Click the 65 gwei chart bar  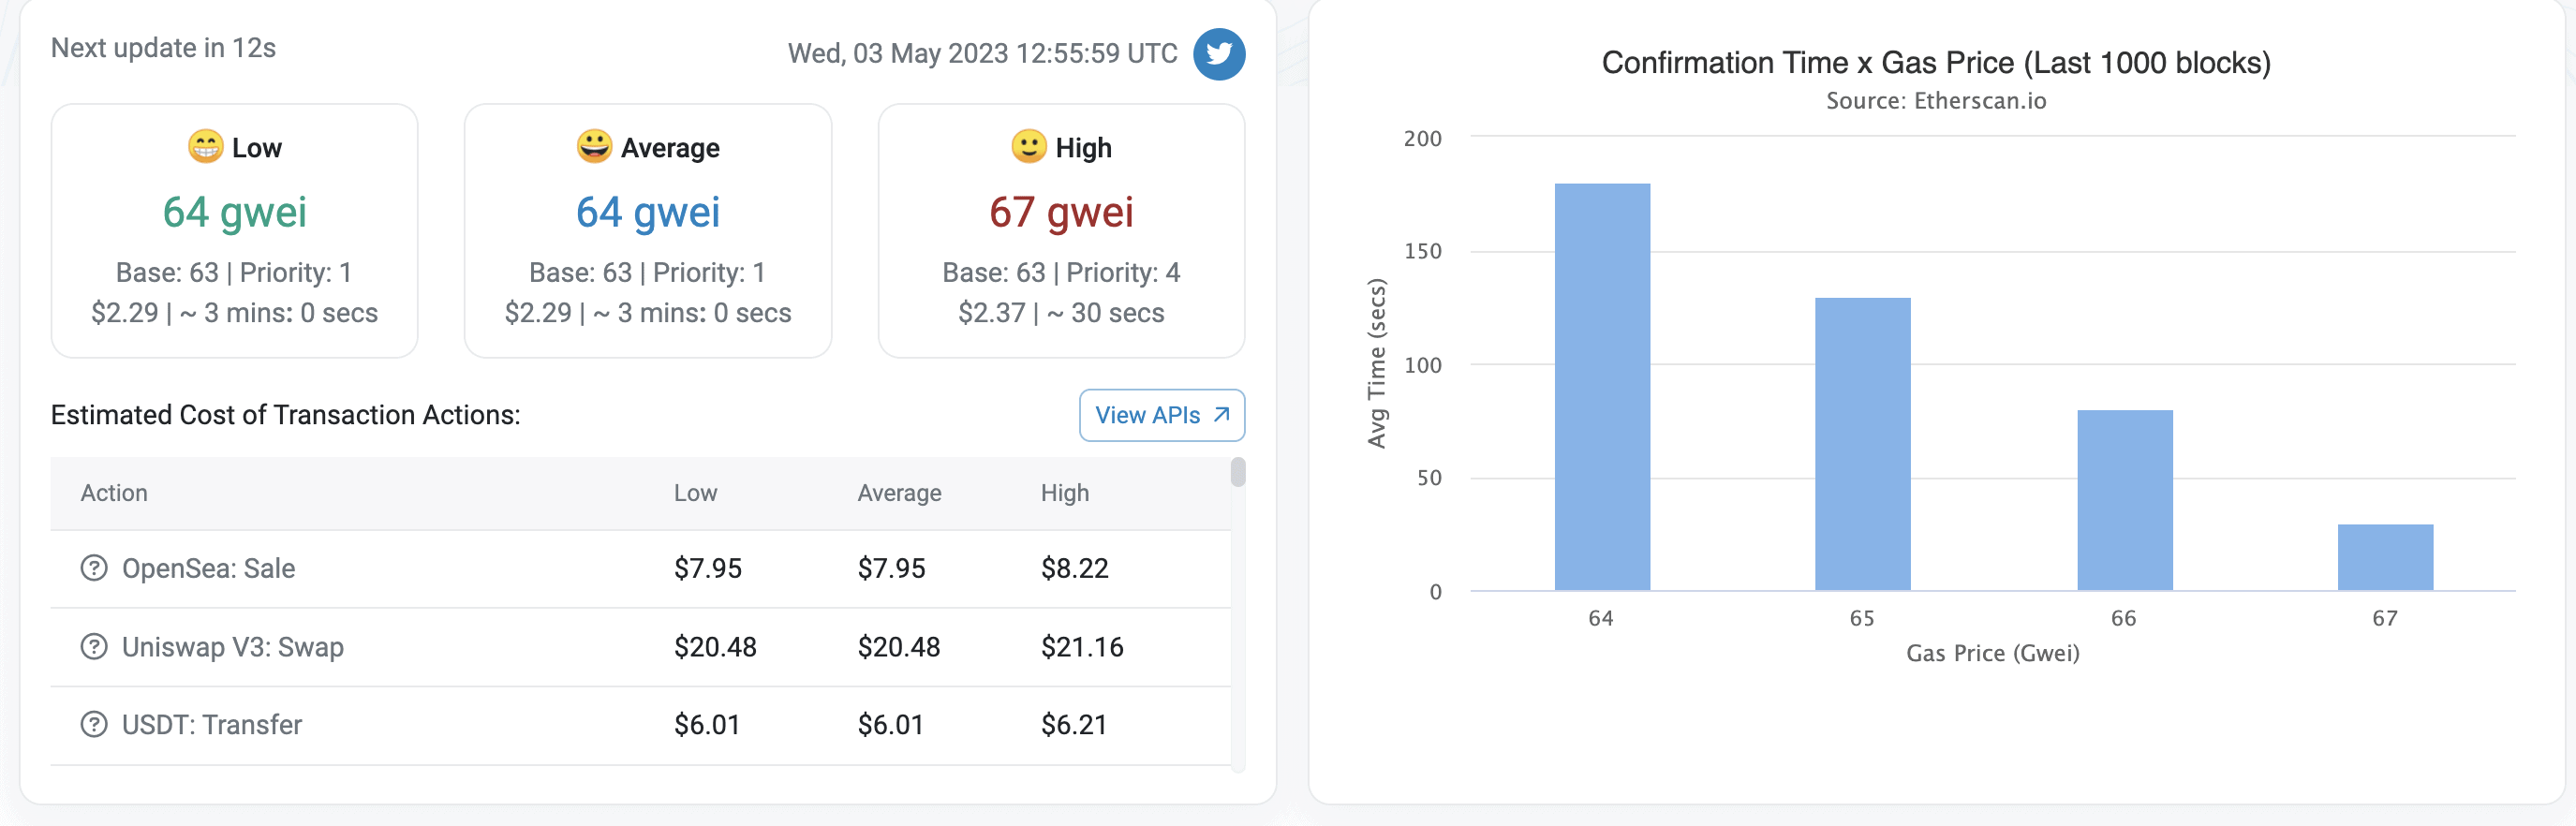tap(1862, 444)
